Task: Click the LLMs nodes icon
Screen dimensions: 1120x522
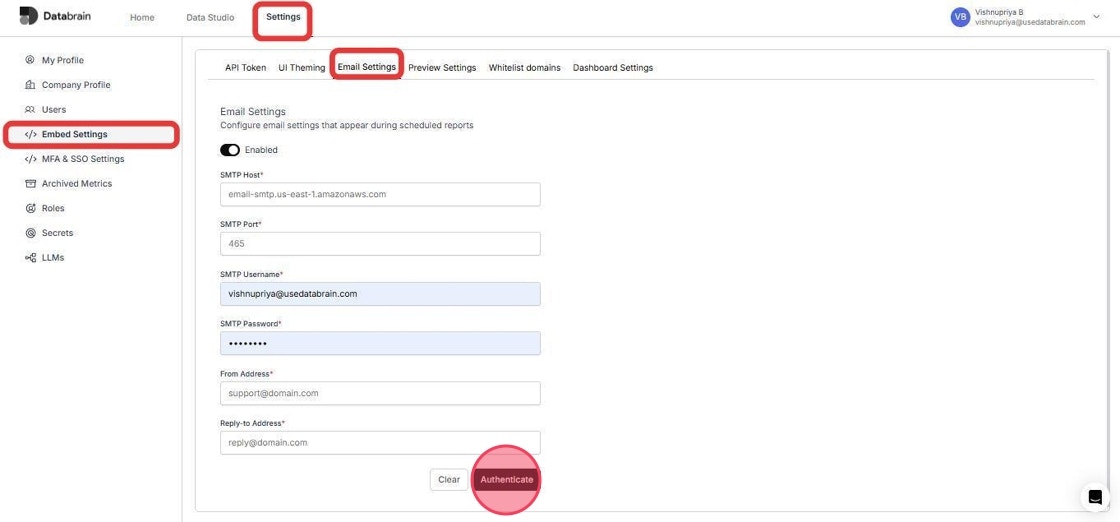Action: coord(30,258)
